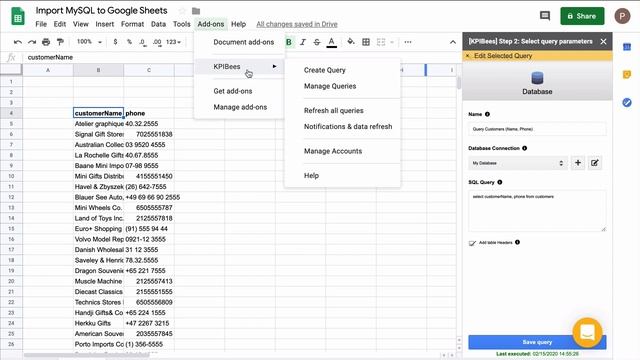Open the My Database connection dropdown
The width and height of the screenshot is (640, 360).
pyautogui.click(x=518, y=163)
